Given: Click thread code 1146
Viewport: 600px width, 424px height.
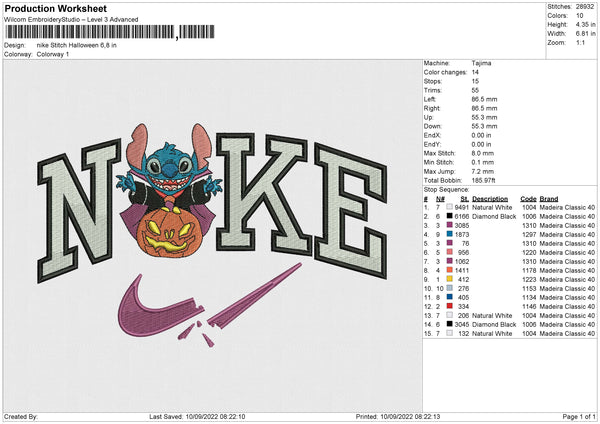Looking at the screenshot, I should click(529, 307).
